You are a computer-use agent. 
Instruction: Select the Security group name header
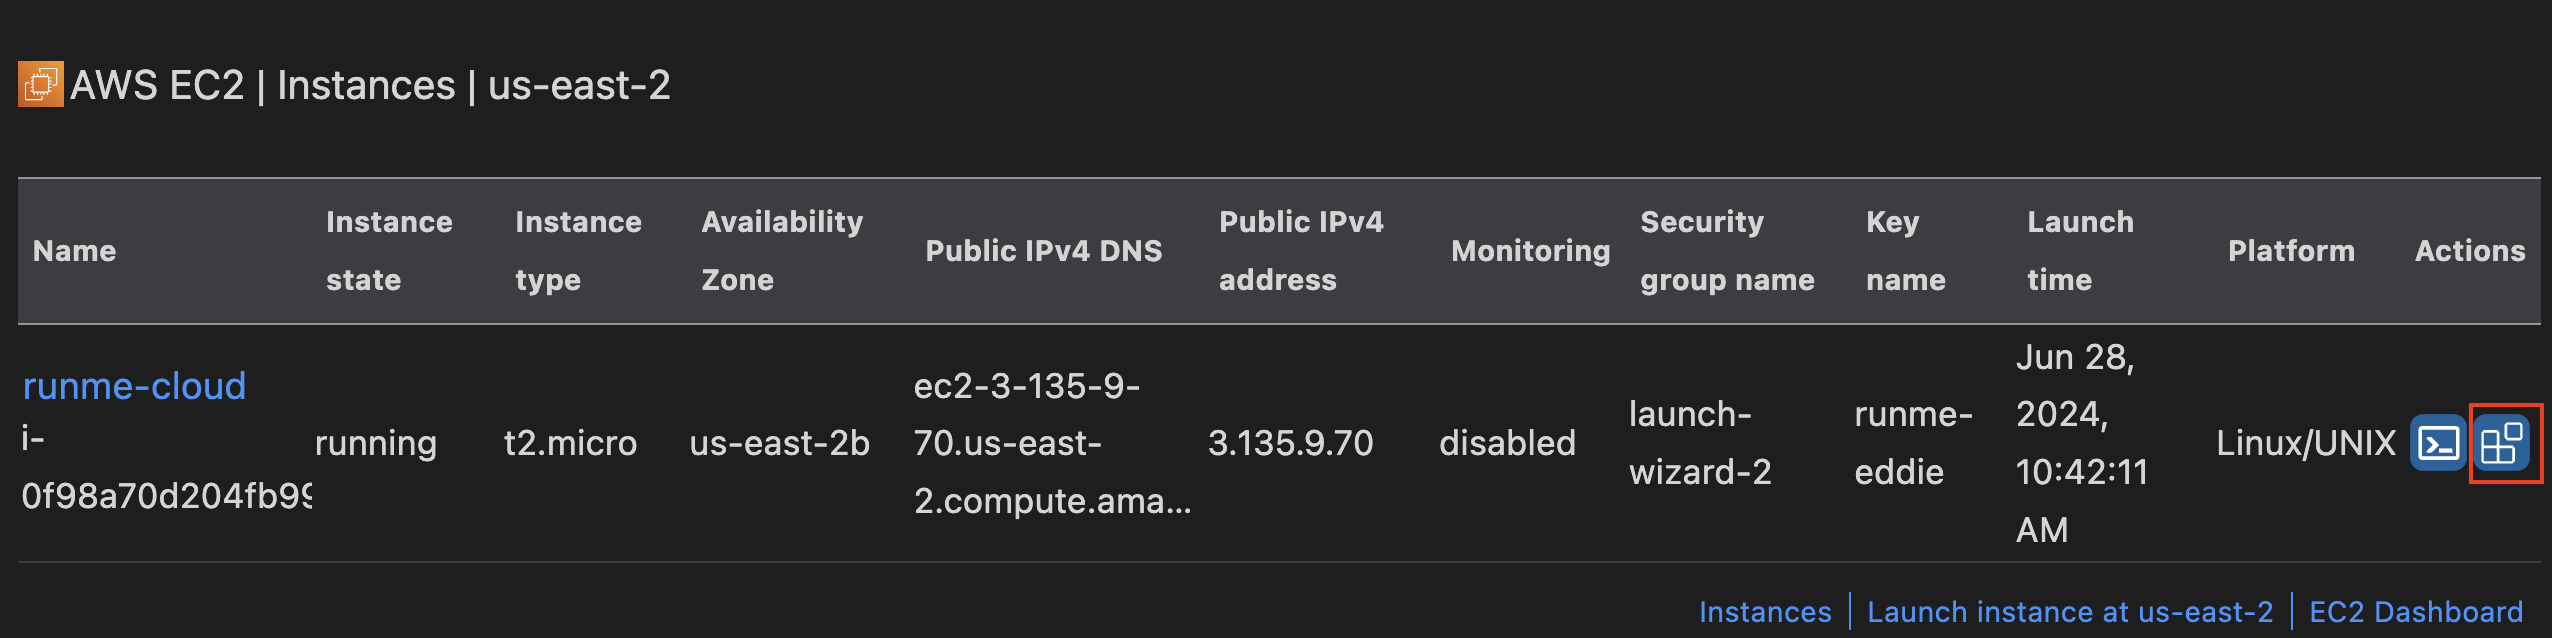click(x=1726, y=251)
